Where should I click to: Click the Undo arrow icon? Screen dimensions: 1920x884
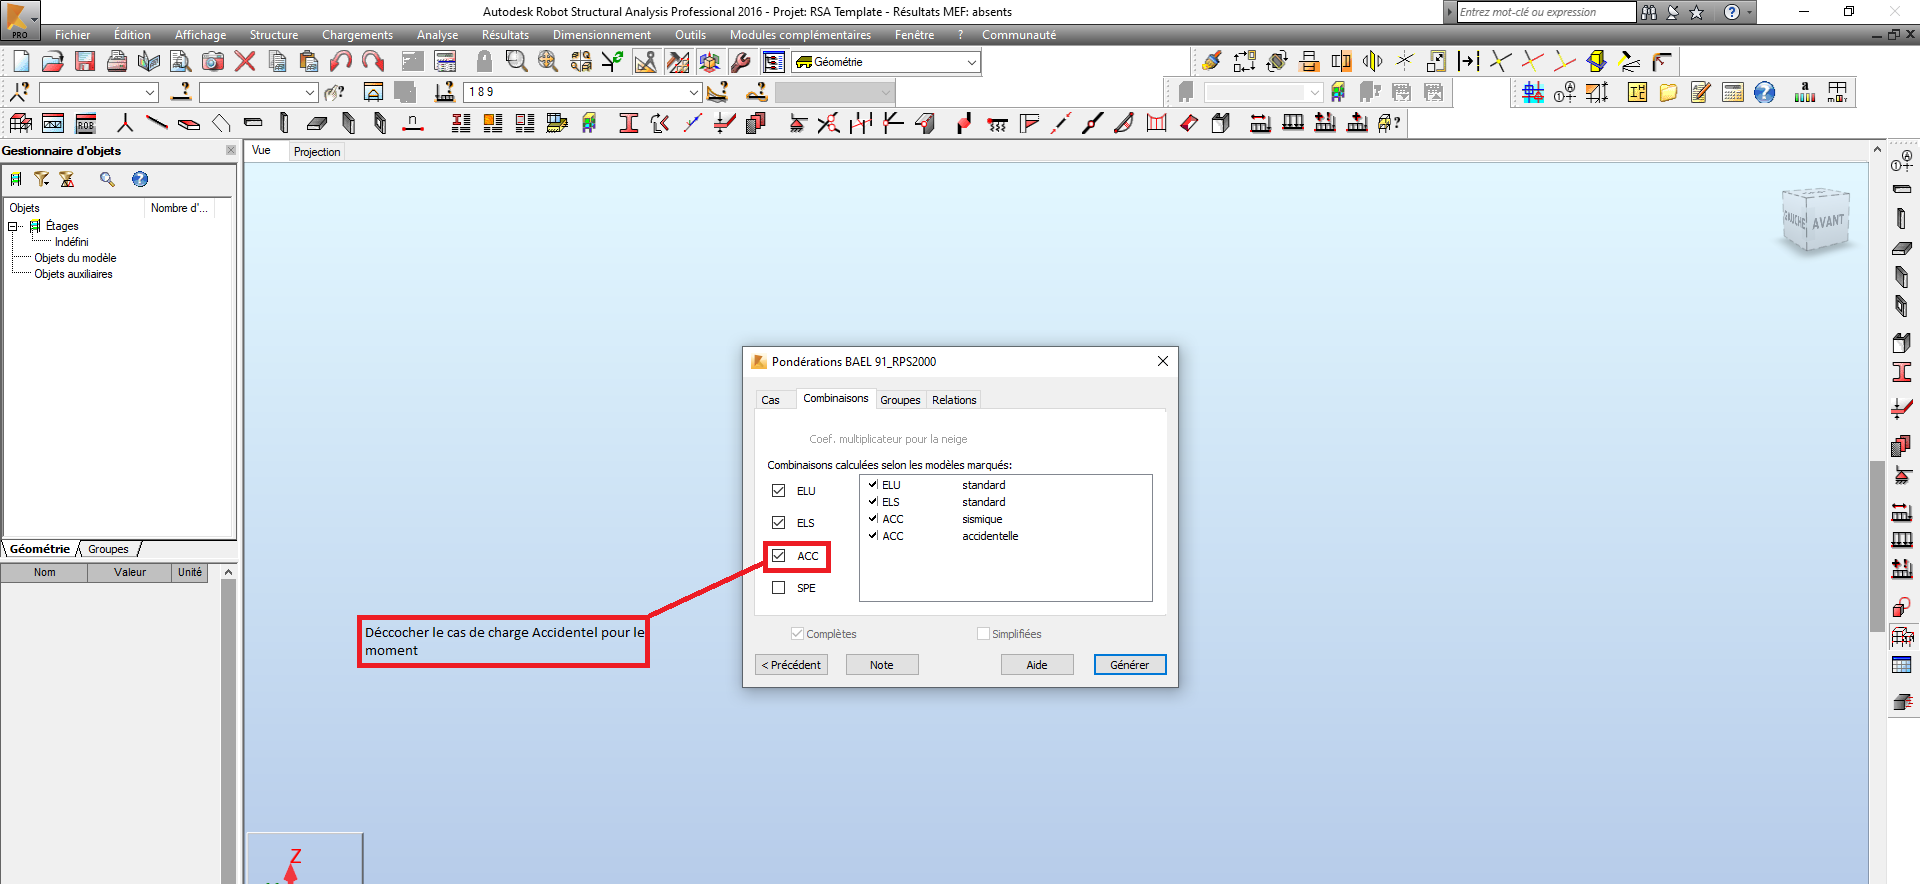click(341, 61)
